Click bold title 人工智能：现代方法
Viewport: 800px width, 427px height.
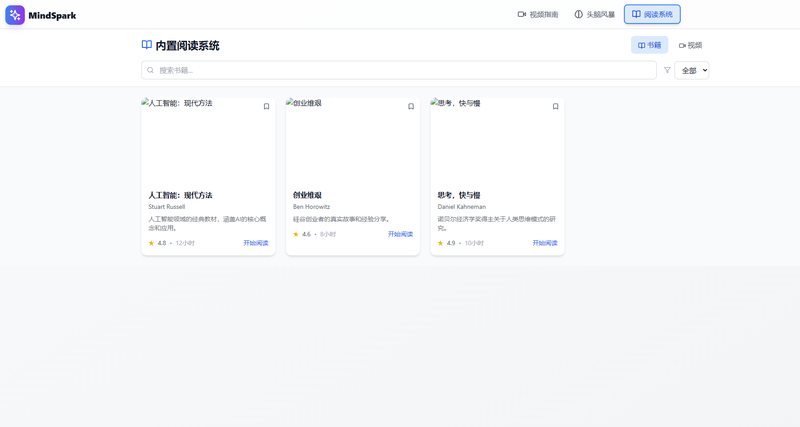180,195
